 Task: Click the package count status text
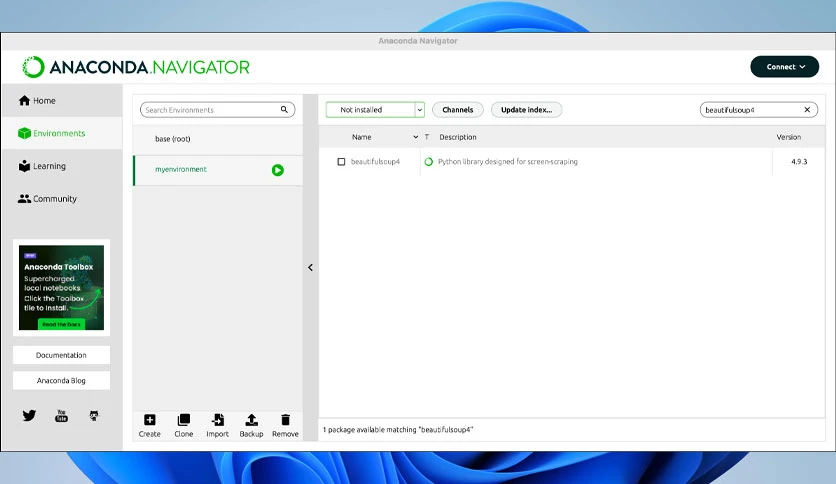pyautogui.click(x=398, y=430)
